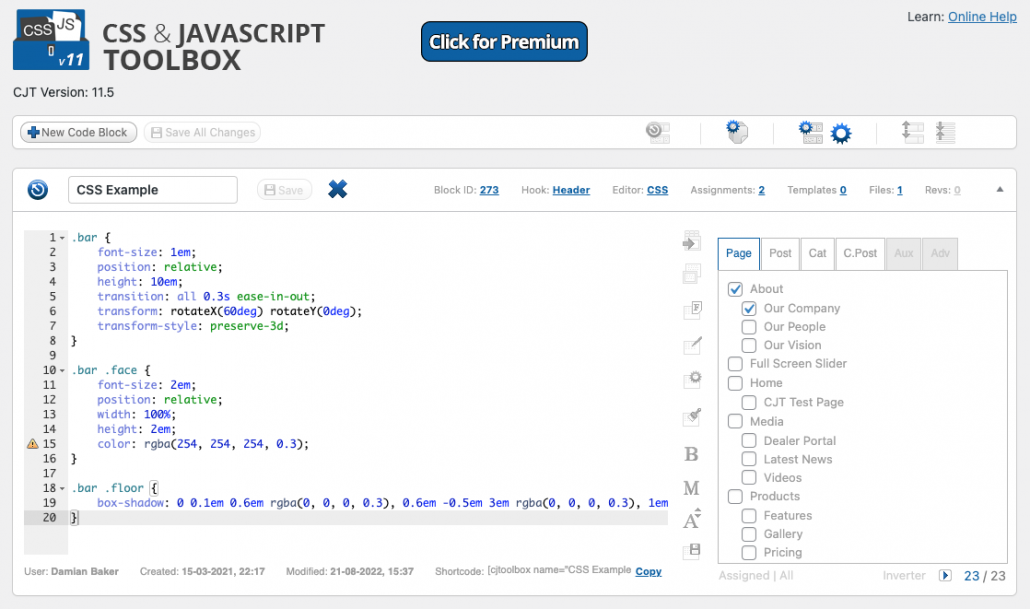Click the collapse all blocks toolbar icon
Screen dimensions: 1030x609
tap(945, 133)
